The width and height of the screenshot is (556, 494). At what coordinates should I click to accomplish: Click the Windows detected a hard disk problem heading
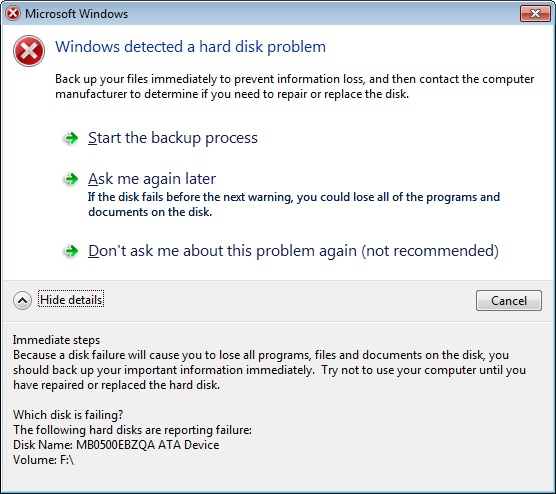point(190,47)
